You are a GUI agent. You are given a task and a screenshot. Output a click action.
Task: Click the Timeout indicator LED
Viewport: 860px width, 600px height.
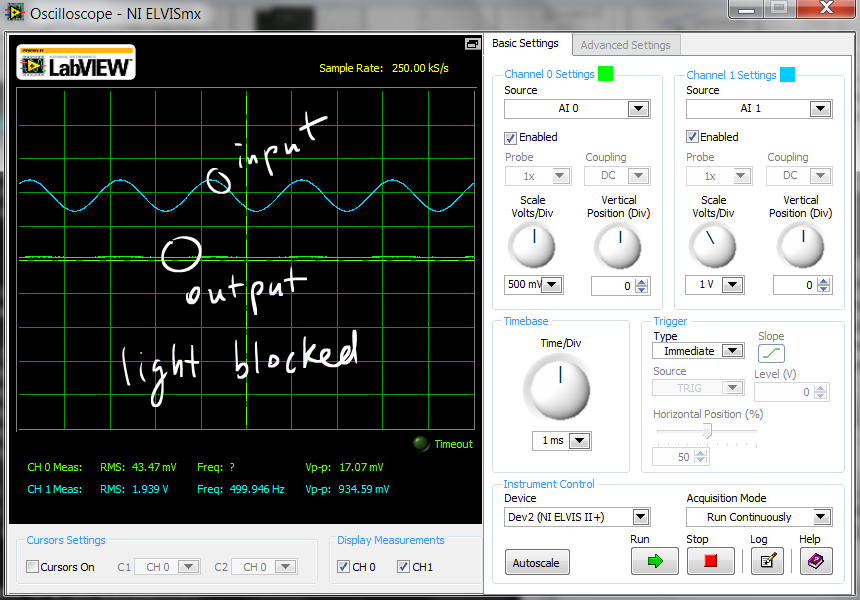click(421, 444)
